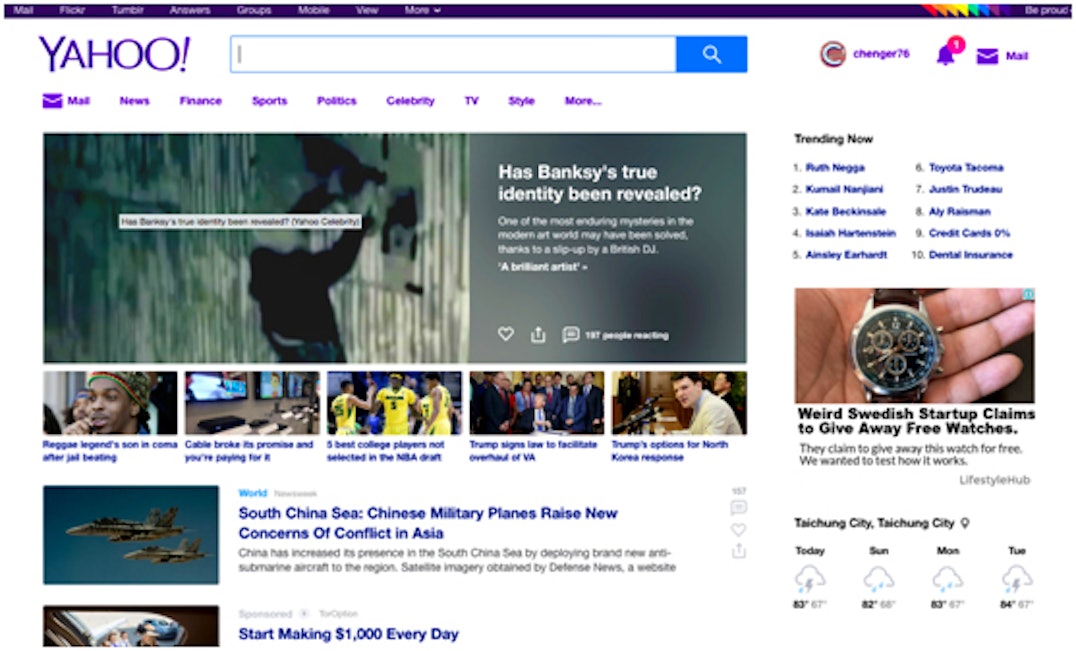Expand the More menu in top bar
Image resolution: width=1076 pixels, height=651 pixels.
pyautogui.click(x=422, y=10)
